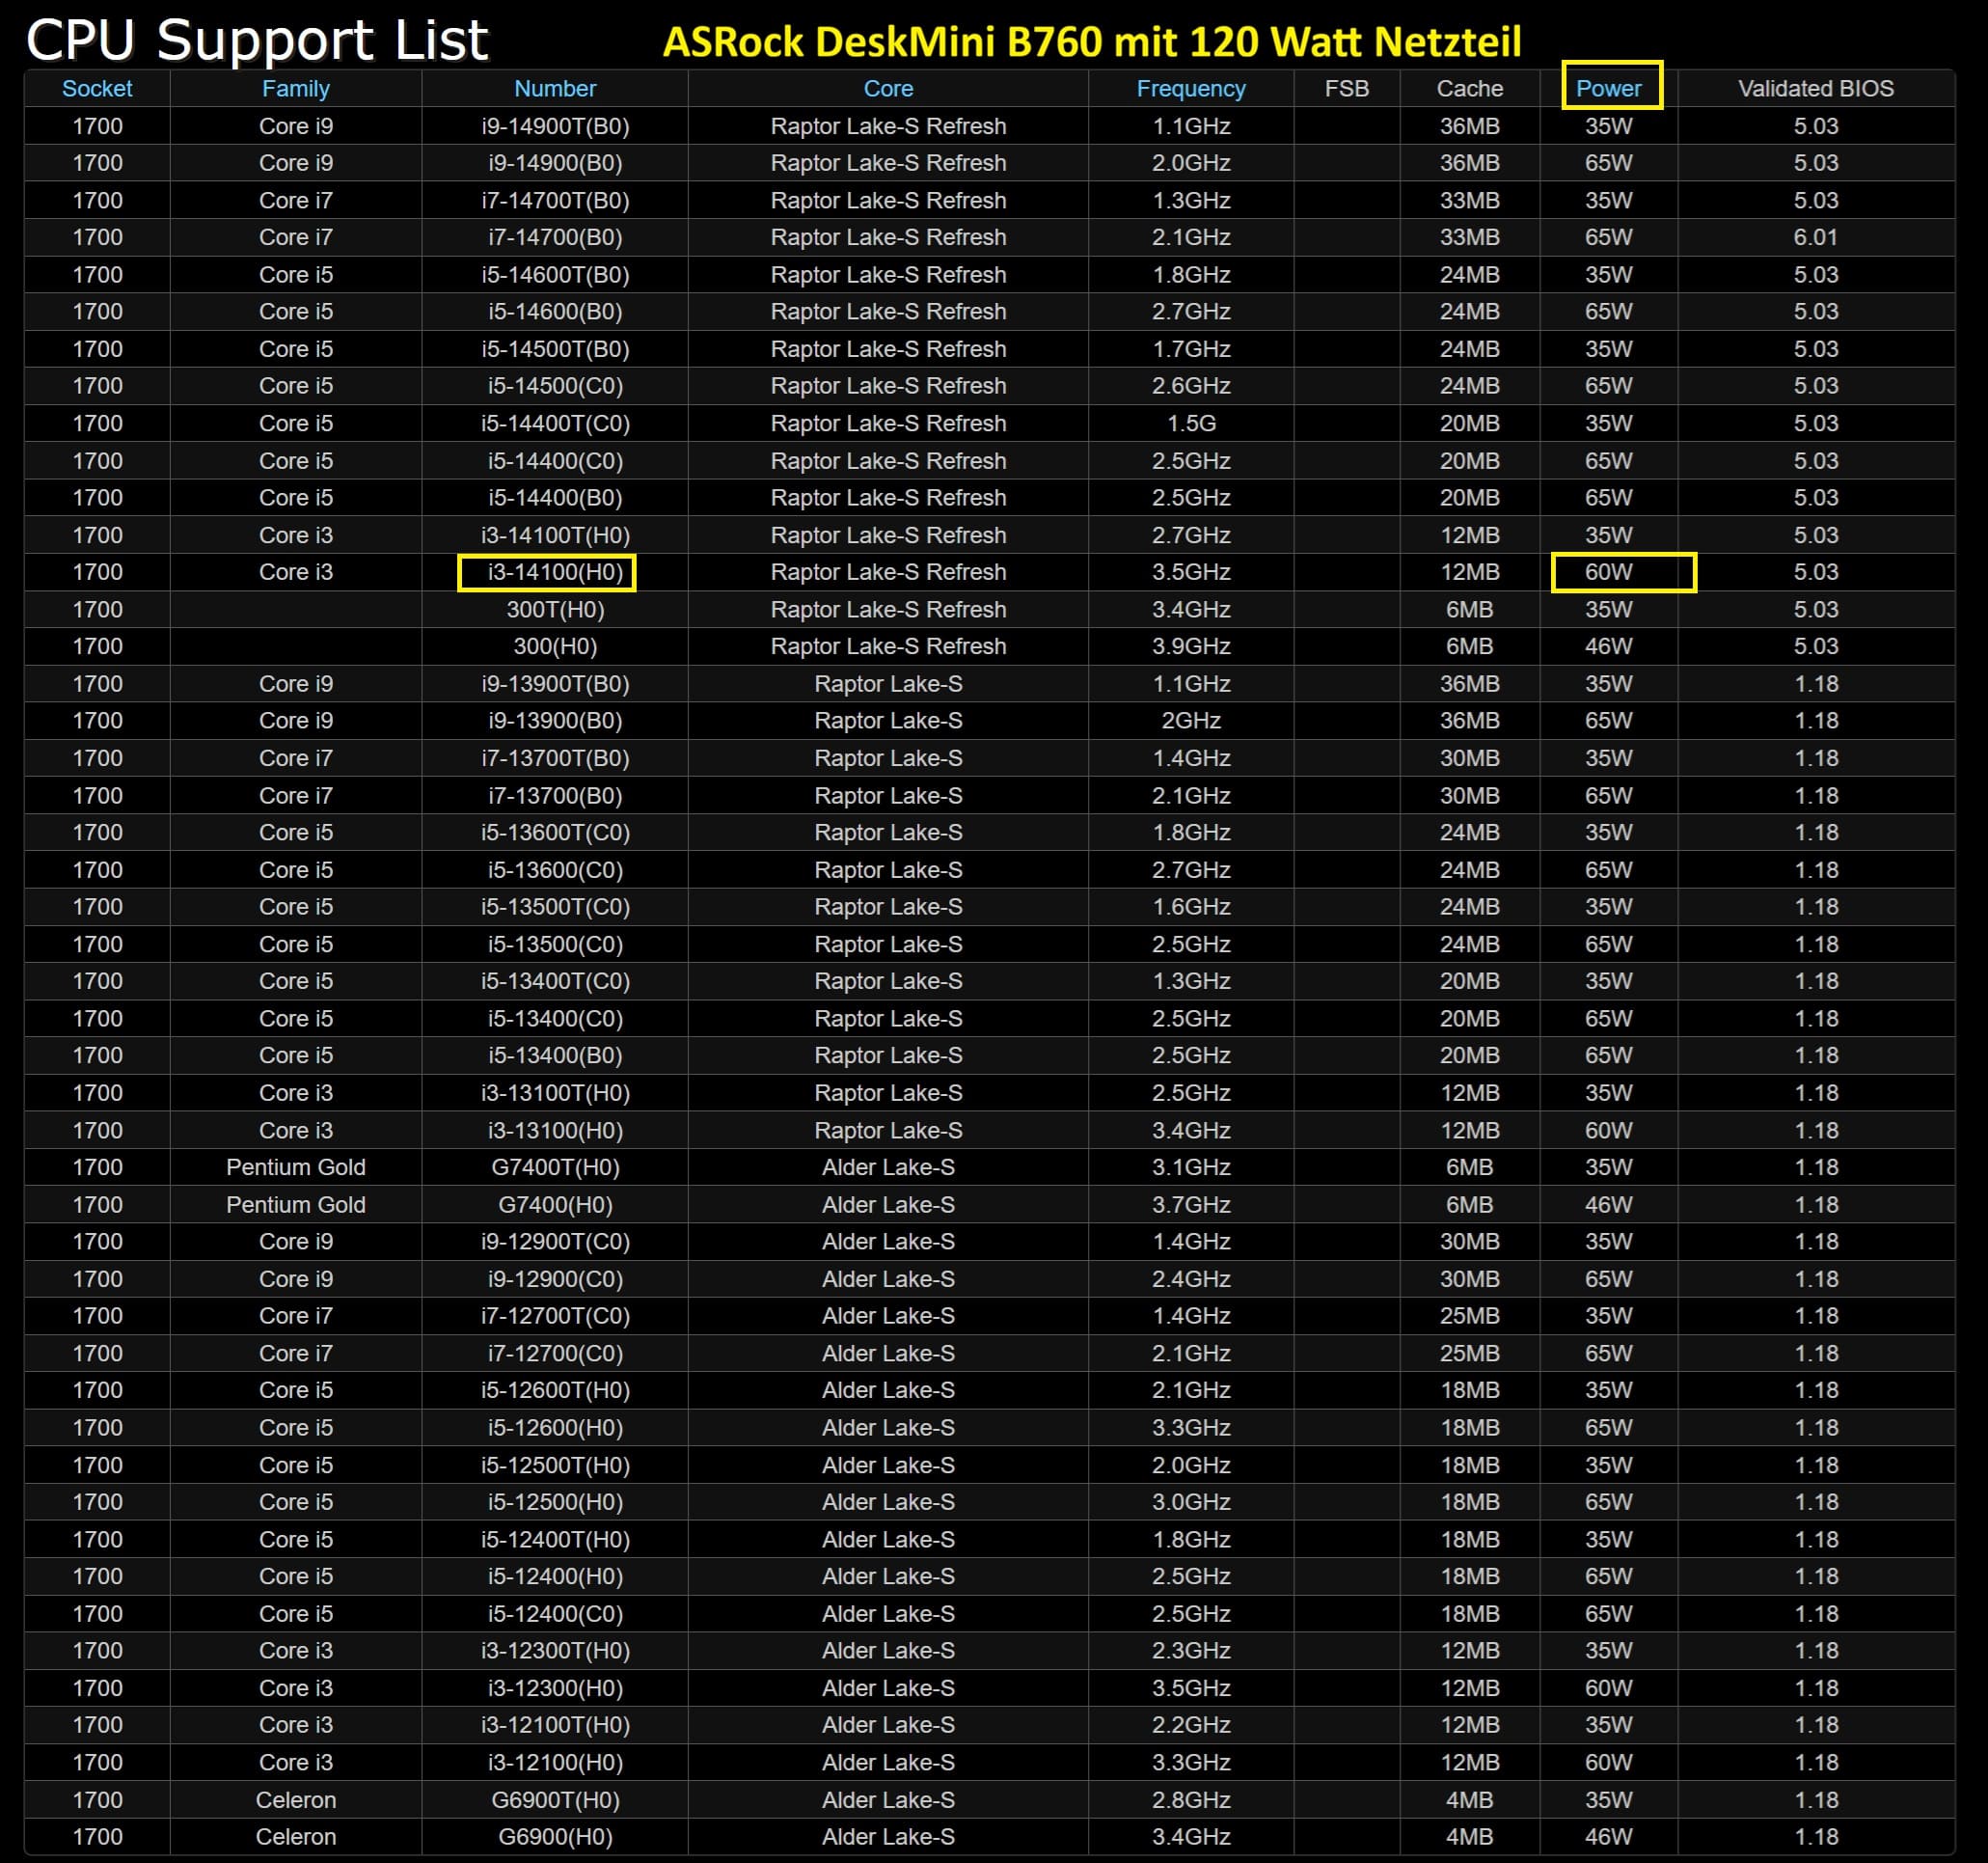Select the G7400T(H0) Pentium Gold entry
Screen dimensions: 1988x1863
pos(554,1167)
